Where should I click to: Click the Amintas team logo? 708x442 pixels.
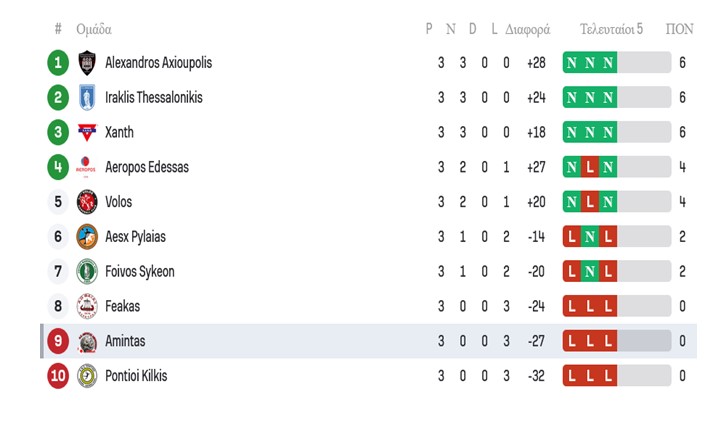87,341
